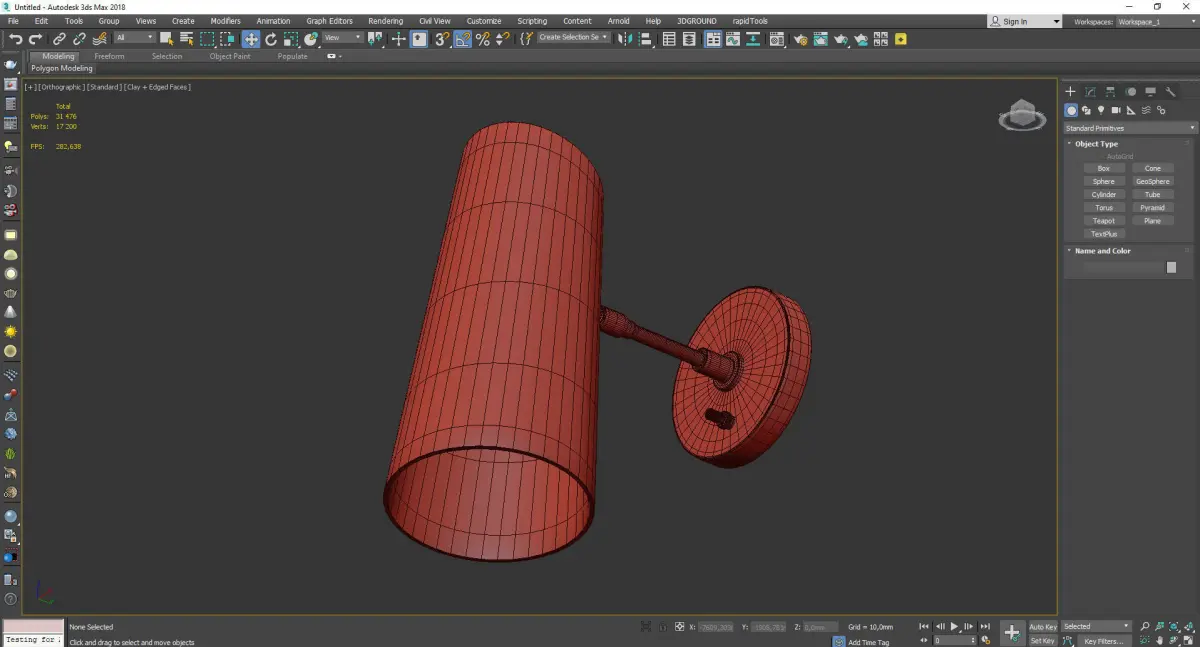Toggle the Percent Snap button
This screenshot has height=647, width=1200.
(x=483, y=39)
